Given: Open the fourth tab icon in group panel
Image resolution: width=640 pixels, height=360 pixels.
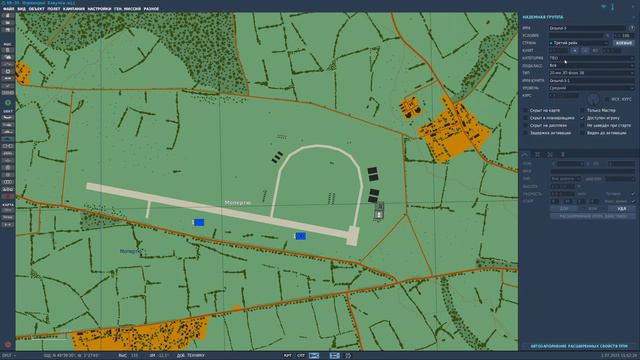Looking at the screenshot, I should click(562, 154).
